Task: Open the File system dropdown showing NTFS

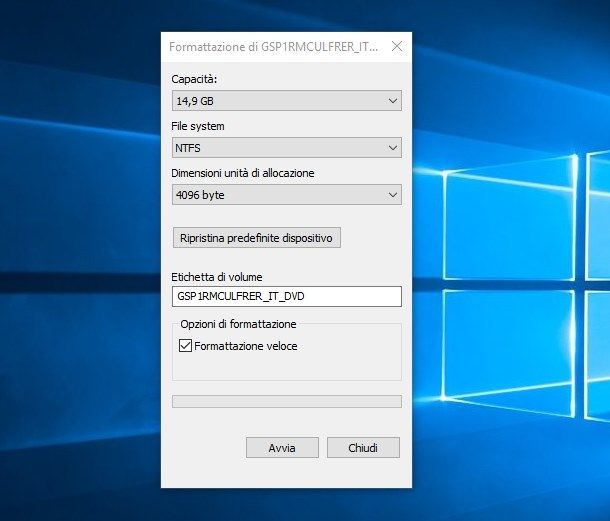Action: [287, 148]
